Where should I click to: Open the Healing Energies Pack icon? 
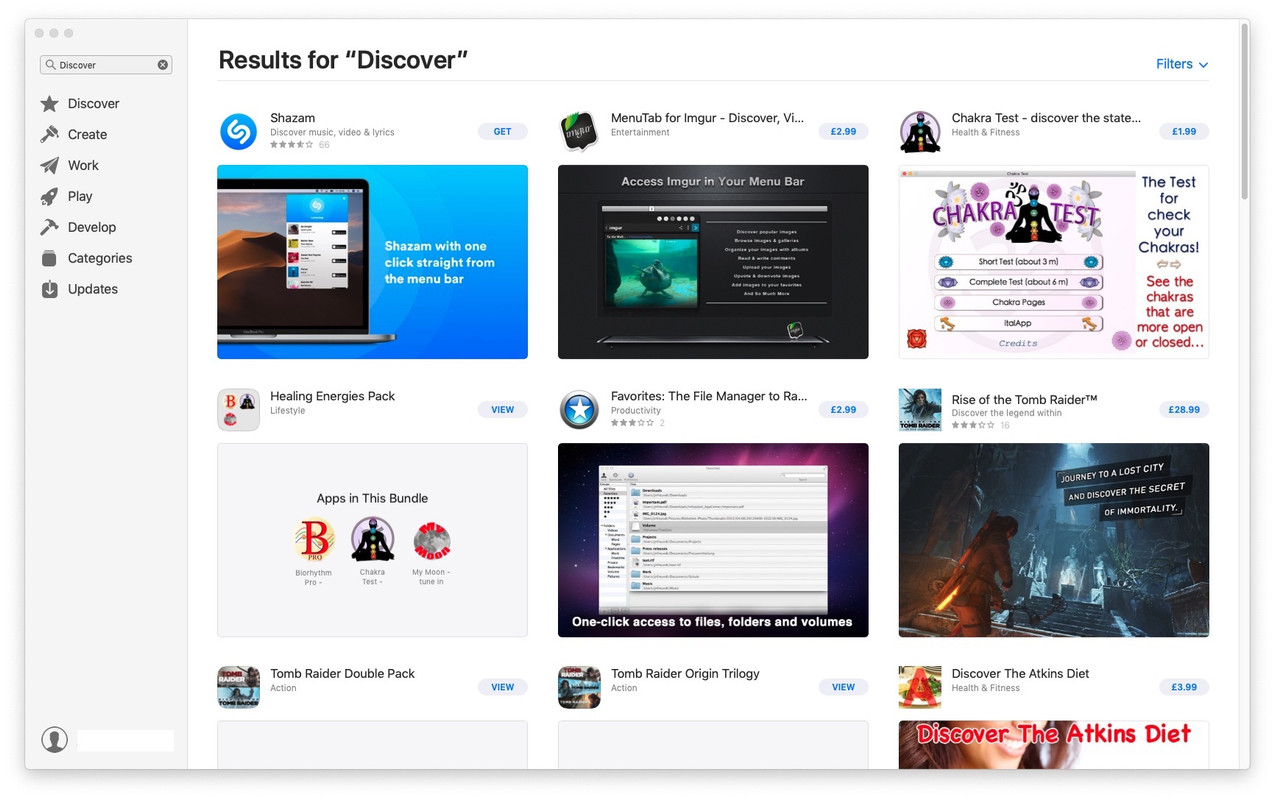click(238, 409)
